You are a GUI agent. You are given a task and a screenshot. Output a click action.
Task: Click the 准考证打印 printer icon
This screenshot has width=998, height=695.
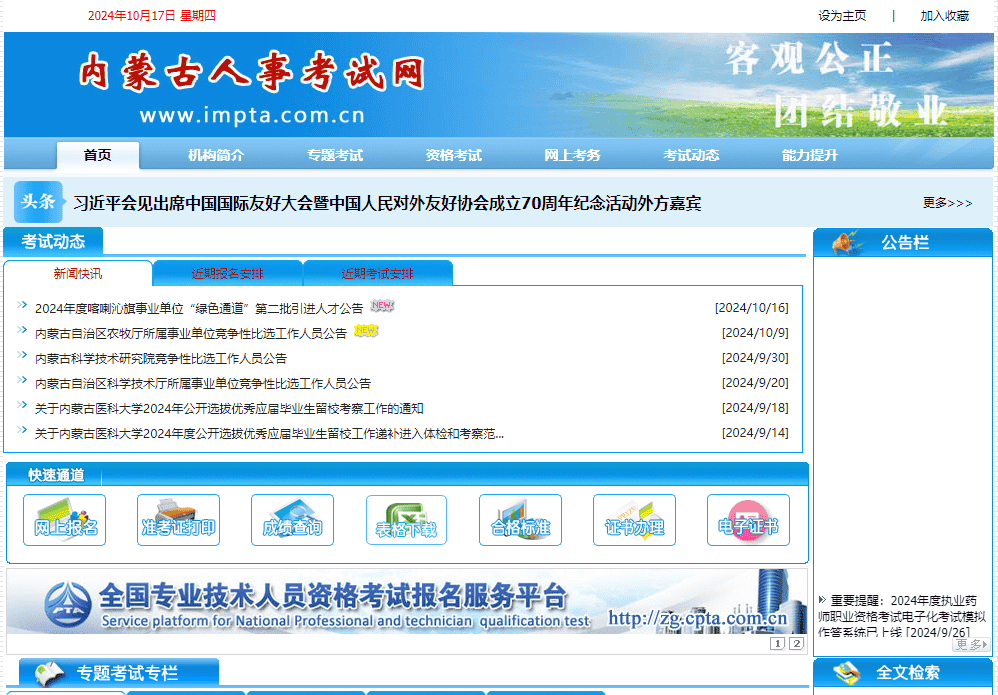pos(178,520)
